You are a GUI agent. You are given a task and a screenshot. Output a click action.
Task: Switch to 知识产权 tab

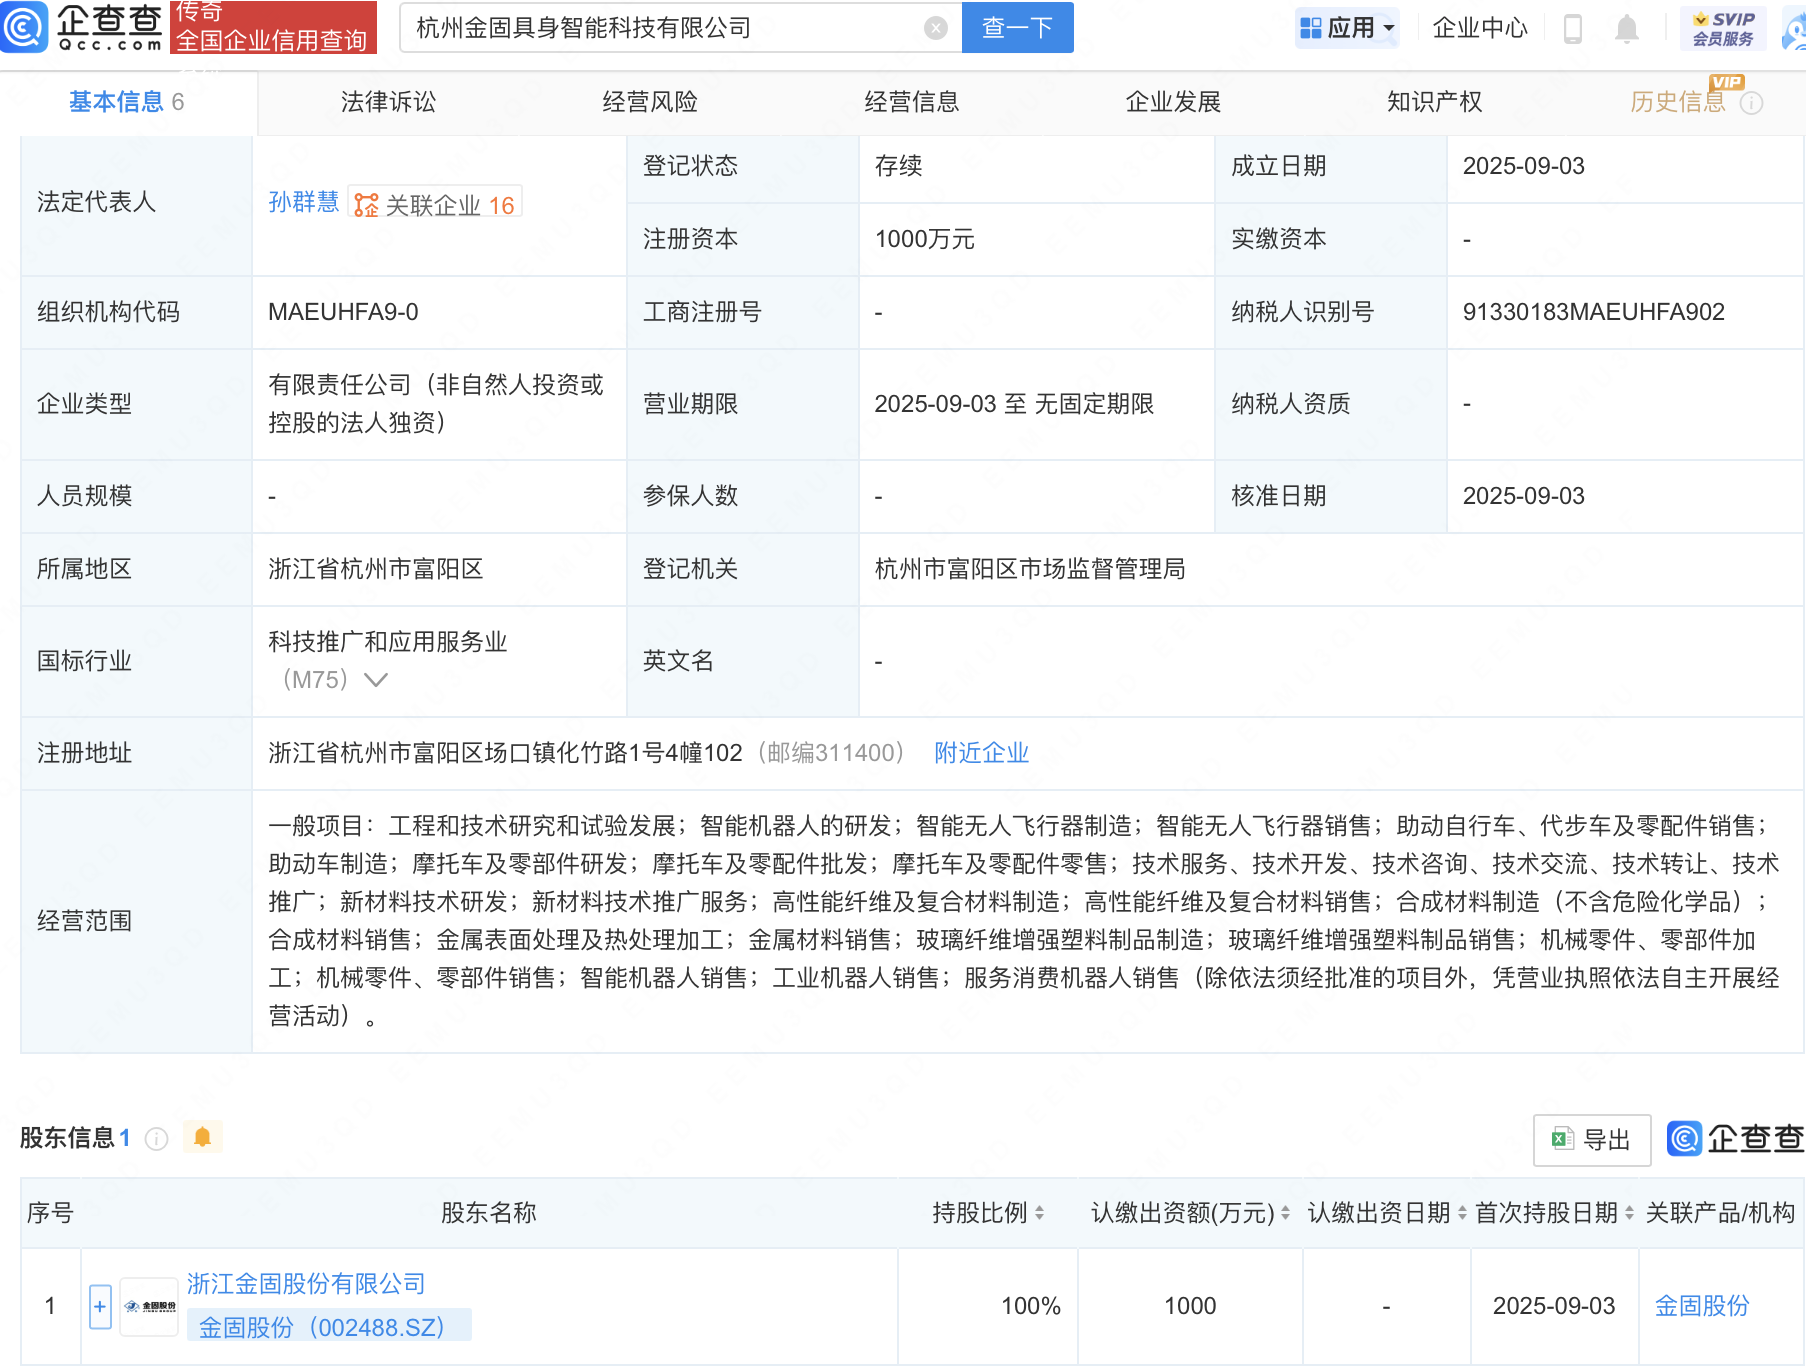coord(1434,102)
